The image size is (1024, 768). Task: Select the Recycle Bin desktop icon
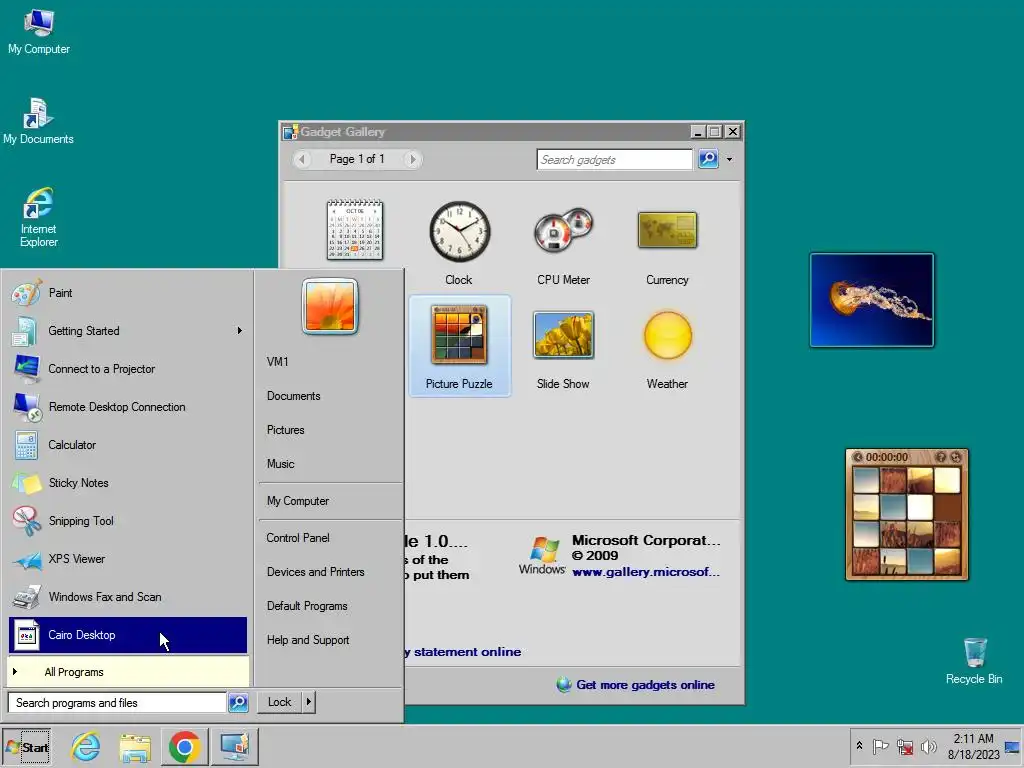pos(974,661)
